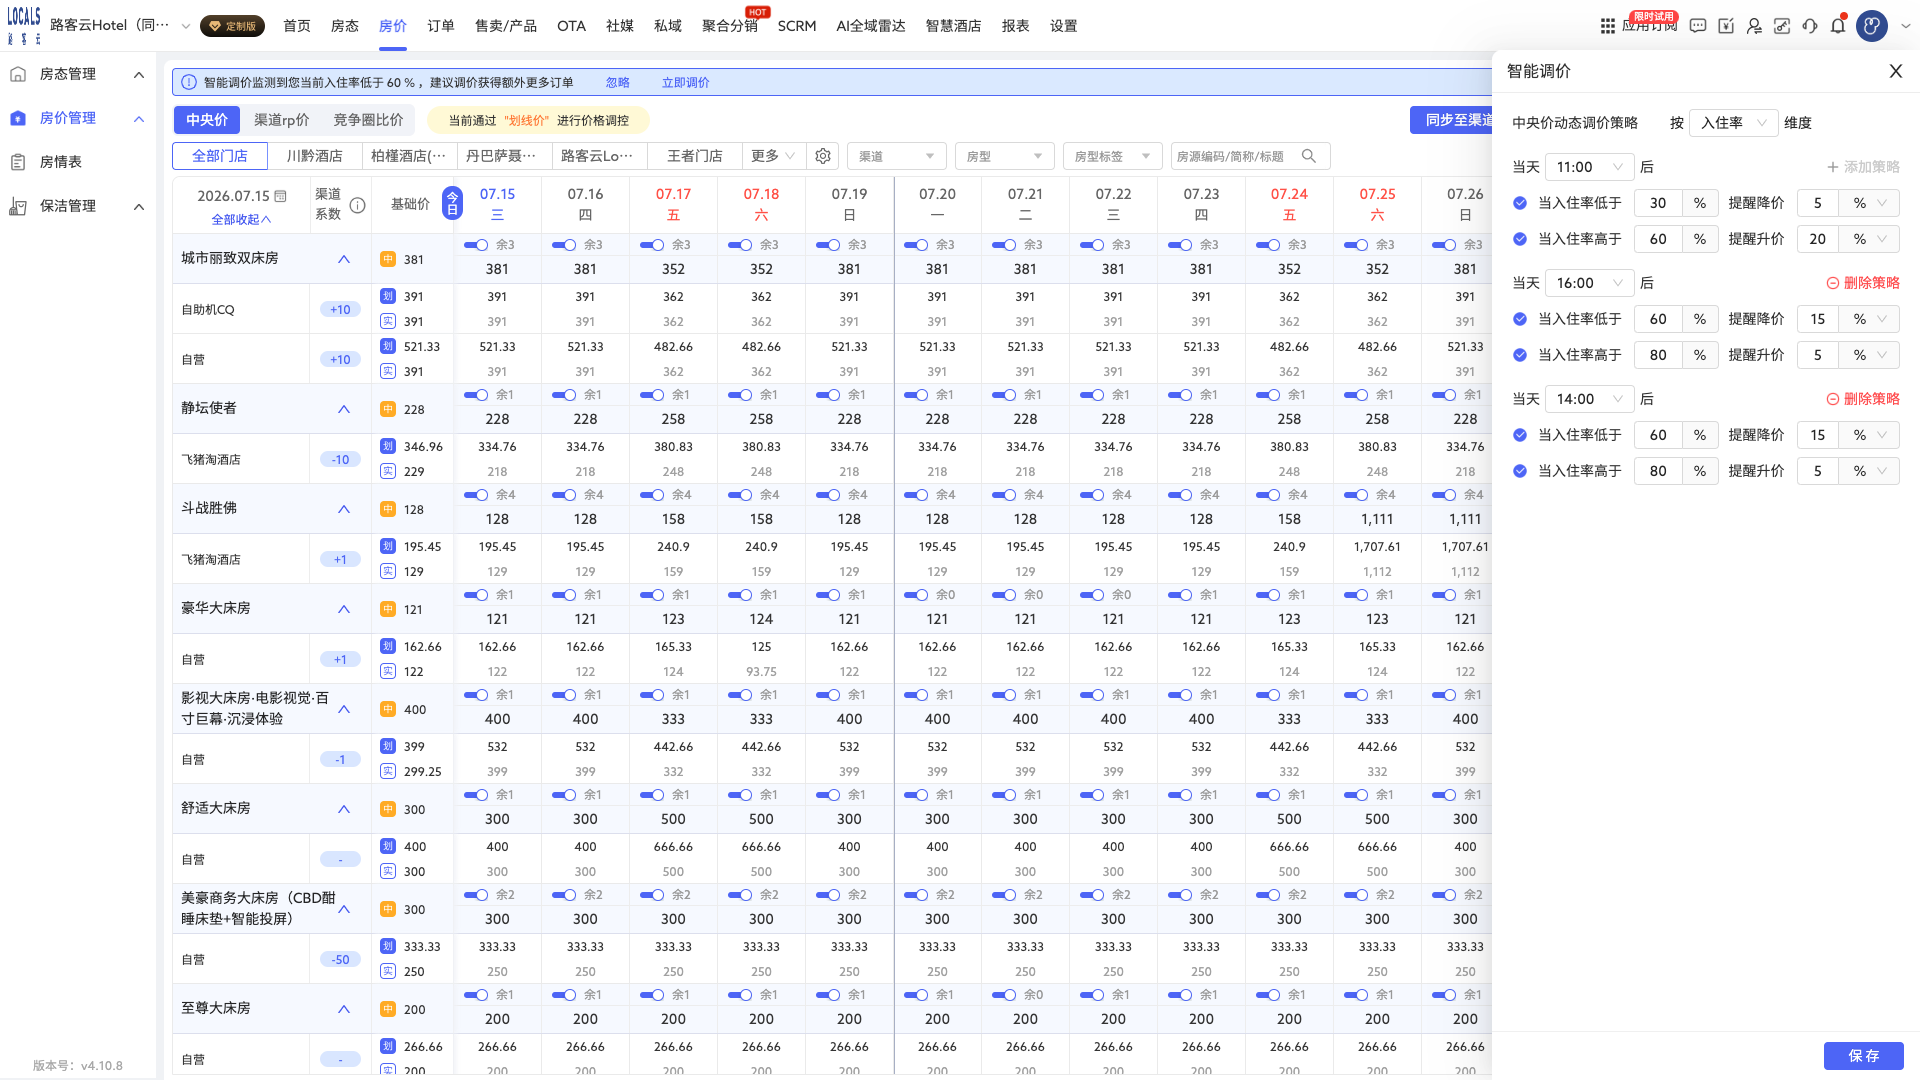Viewport: 1920px width, 1080px height.
Task: Close the 智能调价 panel
Action: pos(1895,71)
